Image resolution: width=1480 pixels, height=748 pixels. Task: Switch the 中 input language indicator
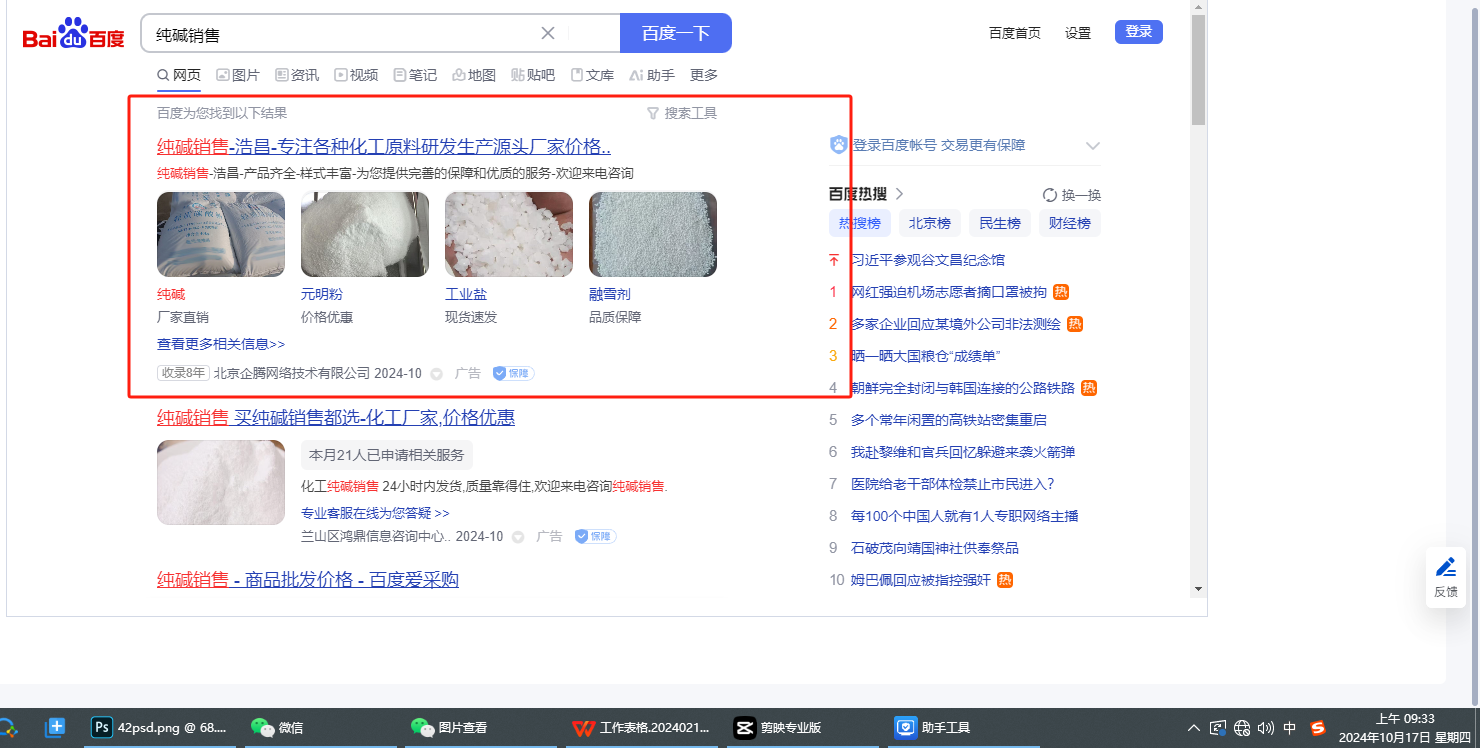[x=1290, y=728]
